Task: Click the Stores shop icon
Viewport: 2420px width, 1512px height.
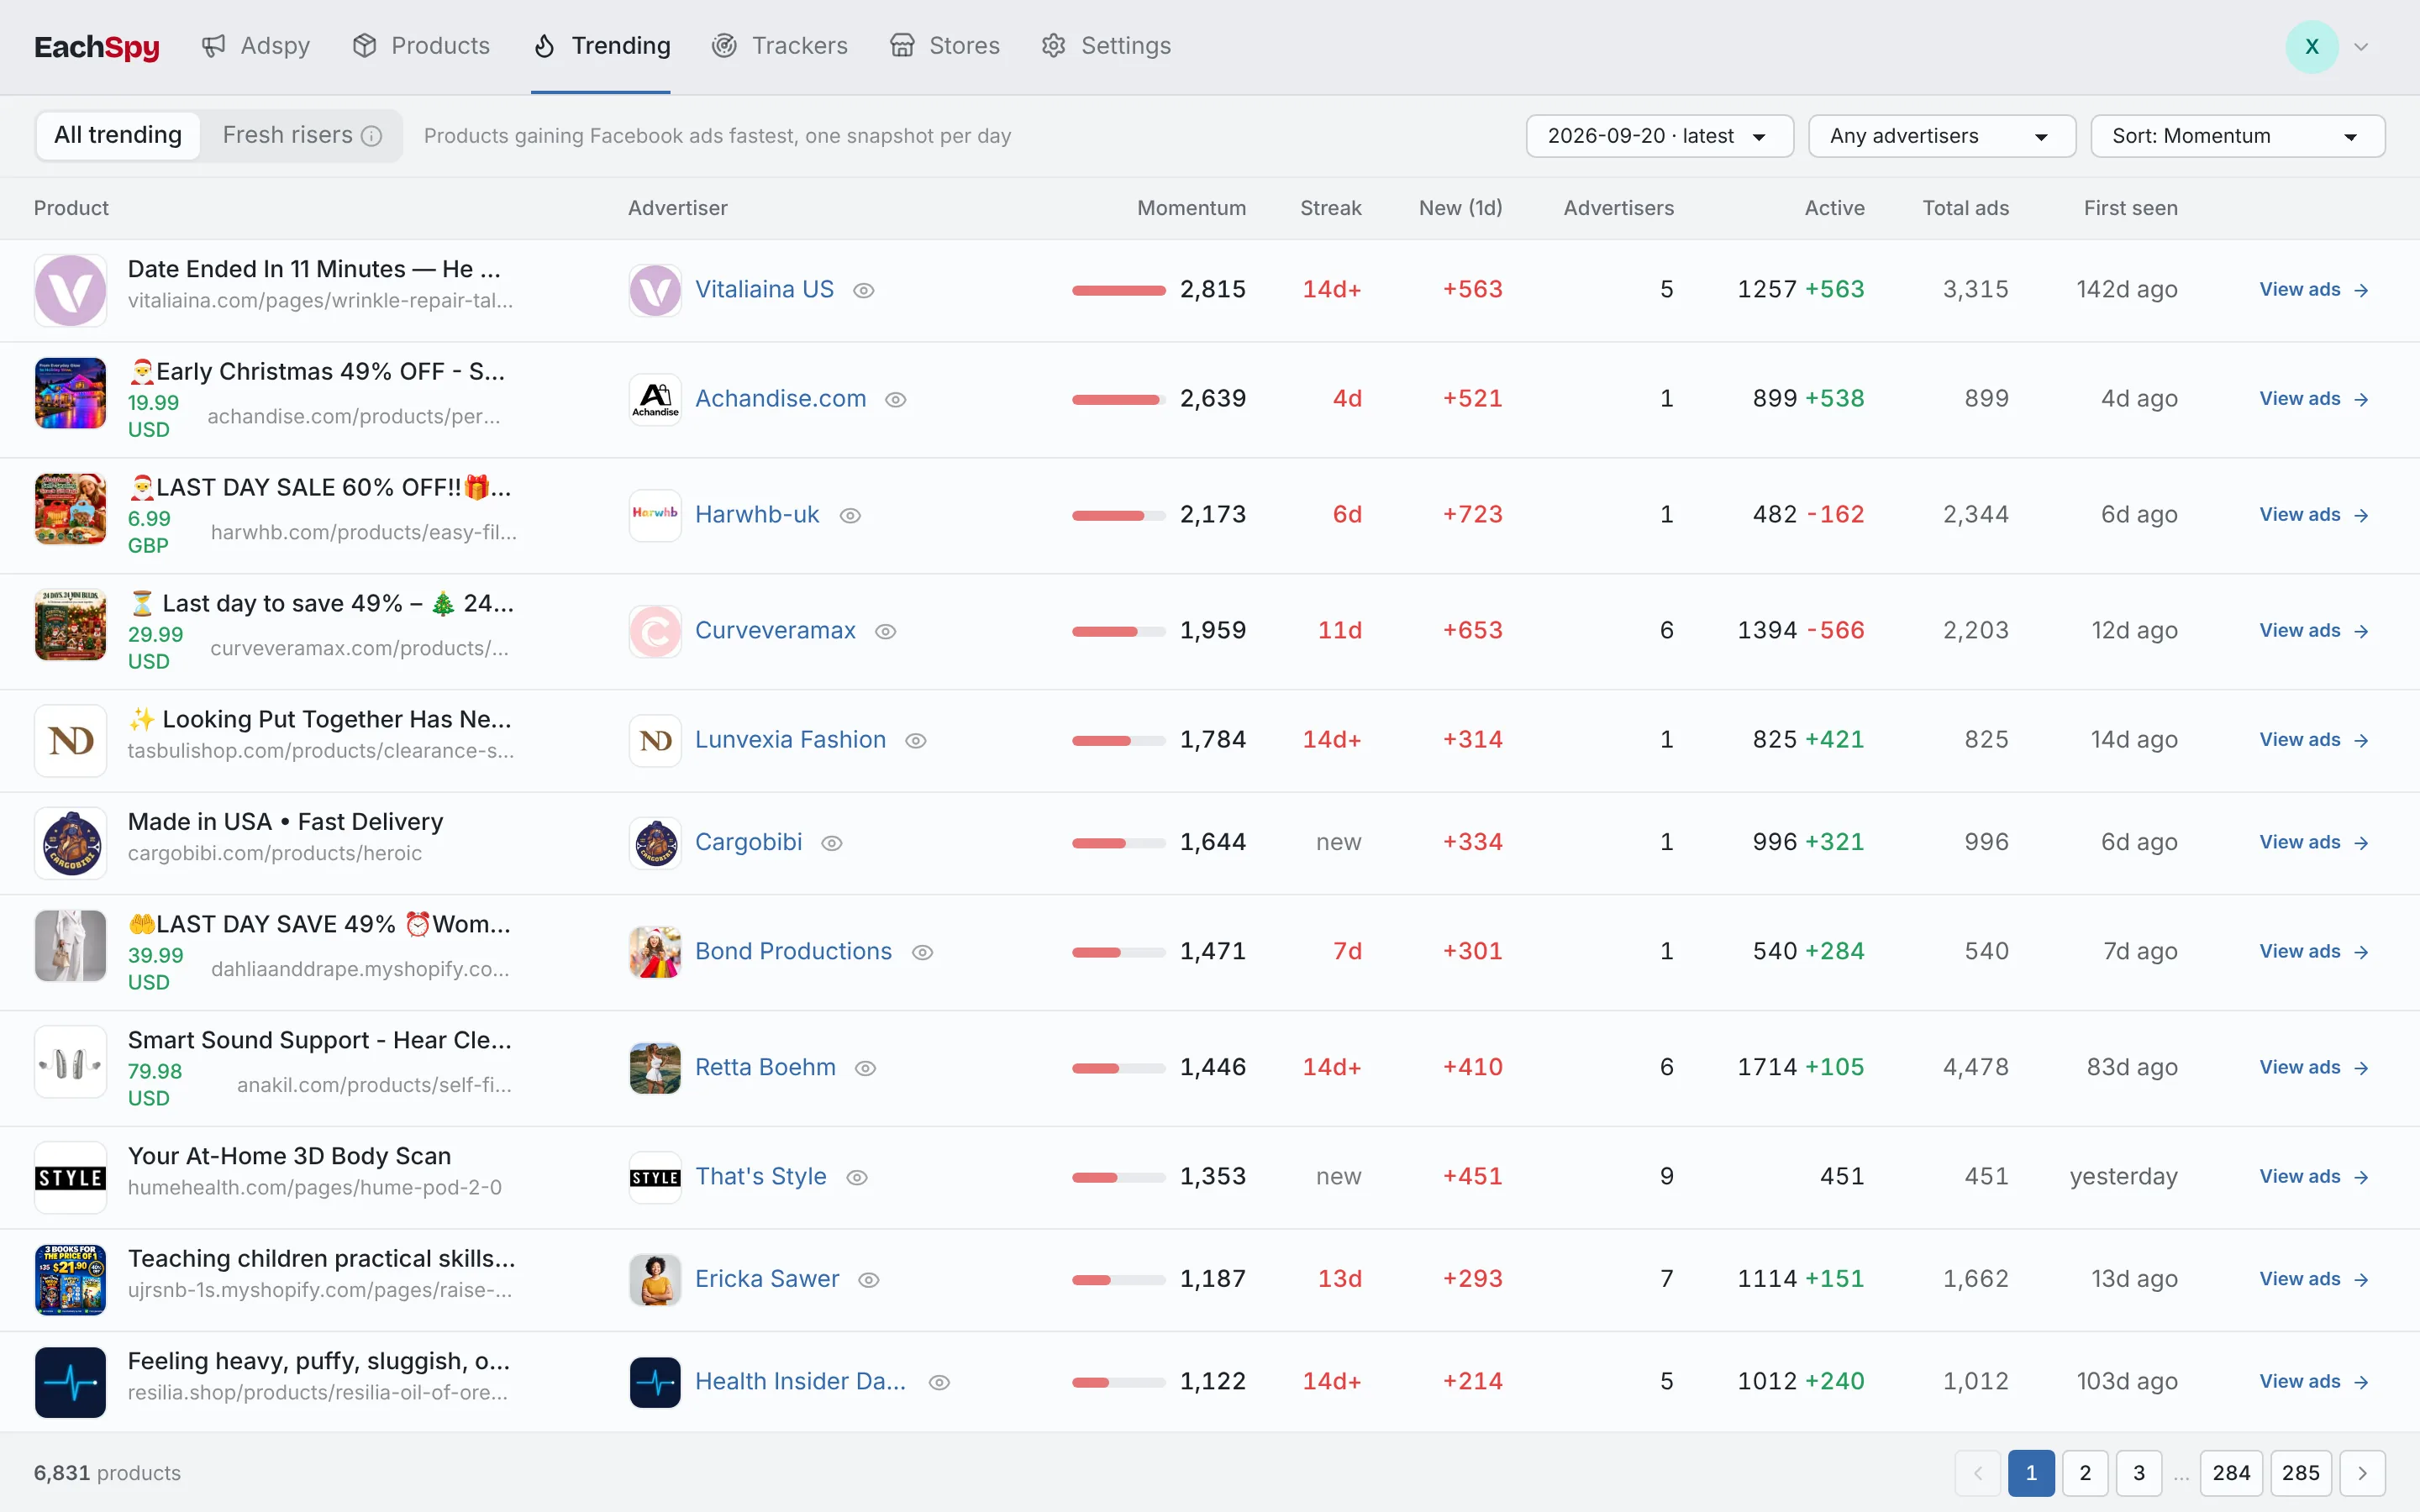Action: [902, 46]
